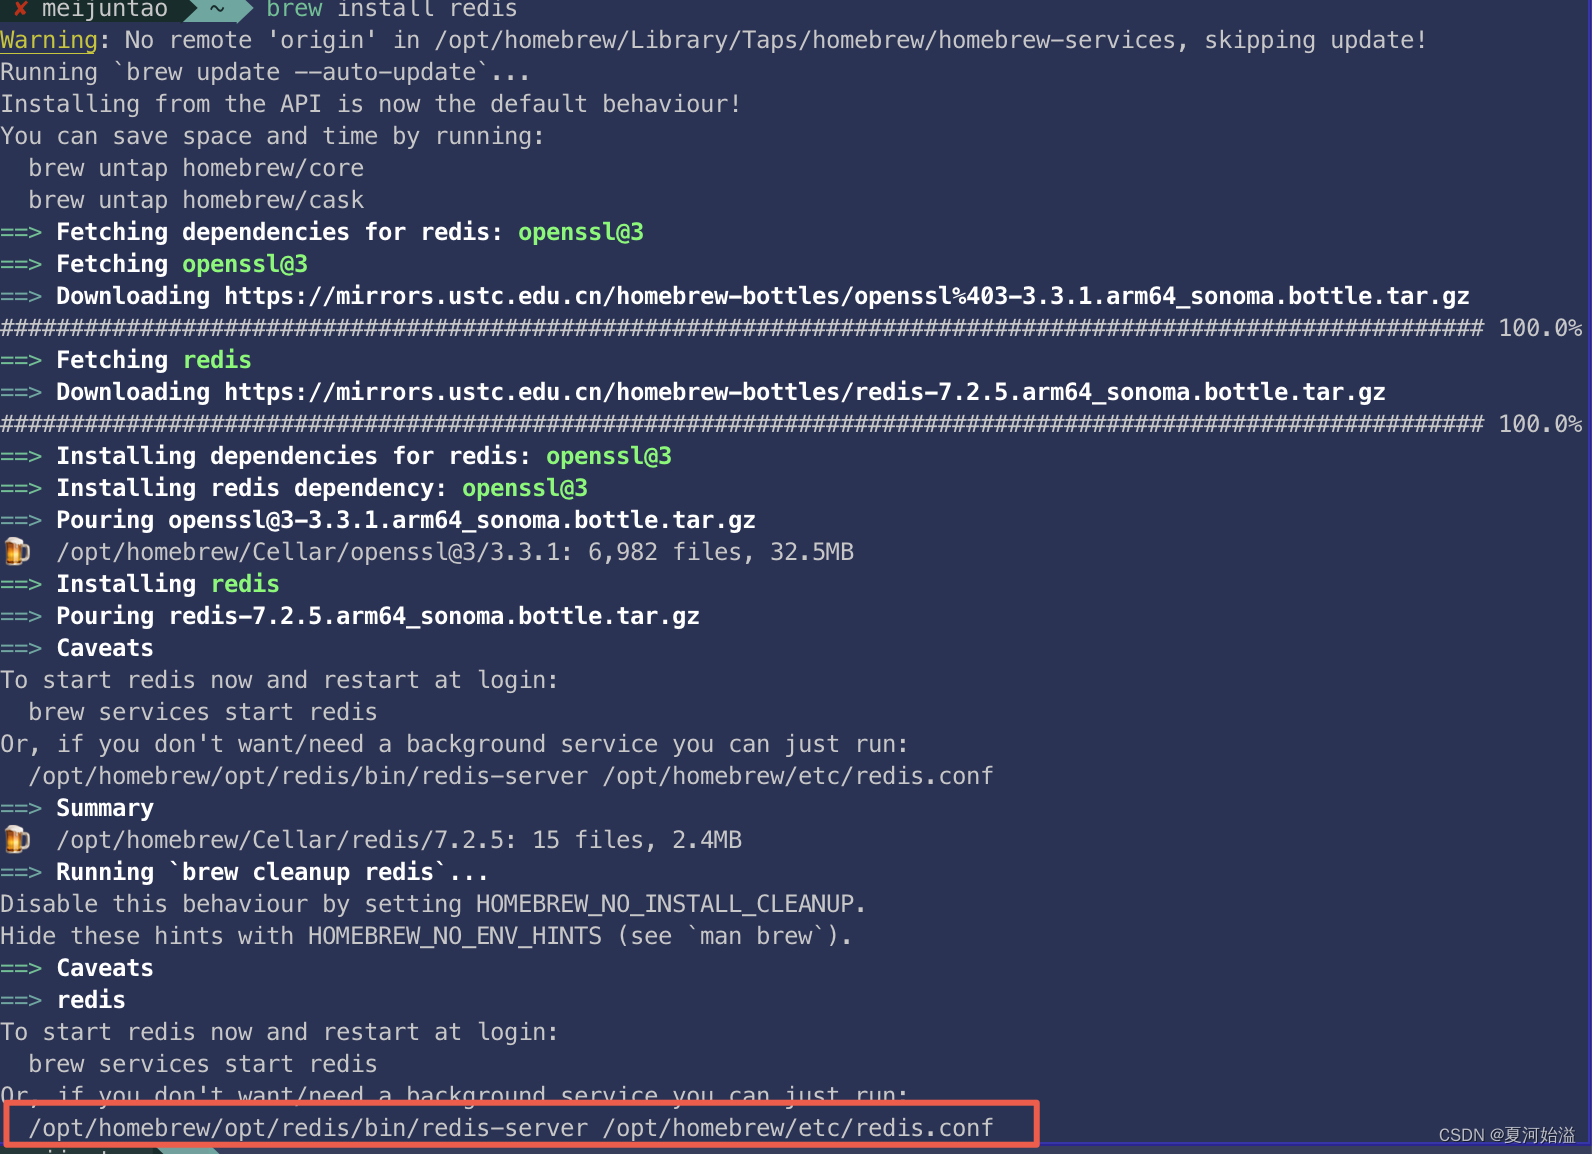Click the '100.0%' value after the redis download bar
The width and height of the screenshot is (1592, 1154).
tap(1540, 424)
